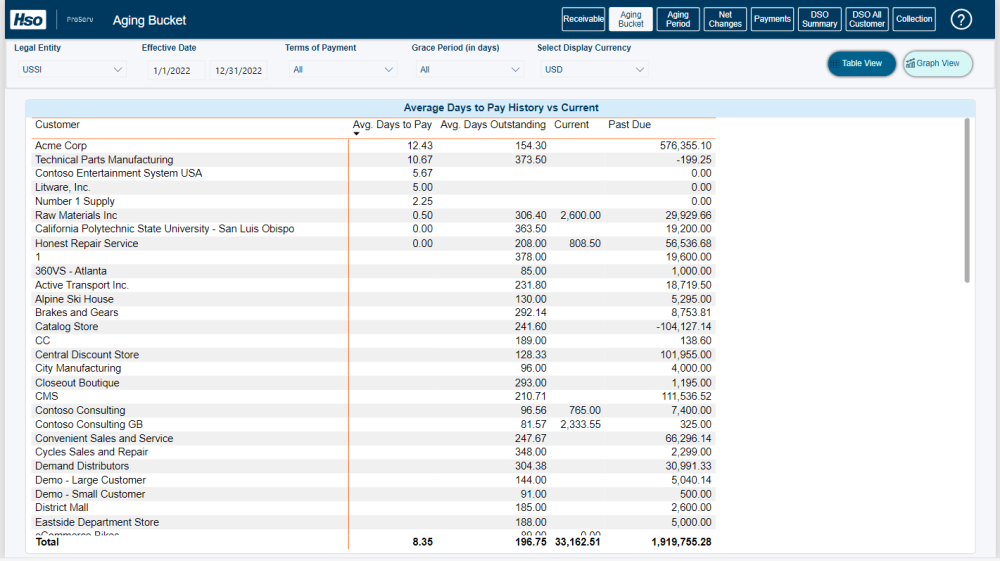Image resolution: width=1000 pixels, height=561 pixels.
Task: Navigate to the Net Changes tab
Action: coord(725,19)
